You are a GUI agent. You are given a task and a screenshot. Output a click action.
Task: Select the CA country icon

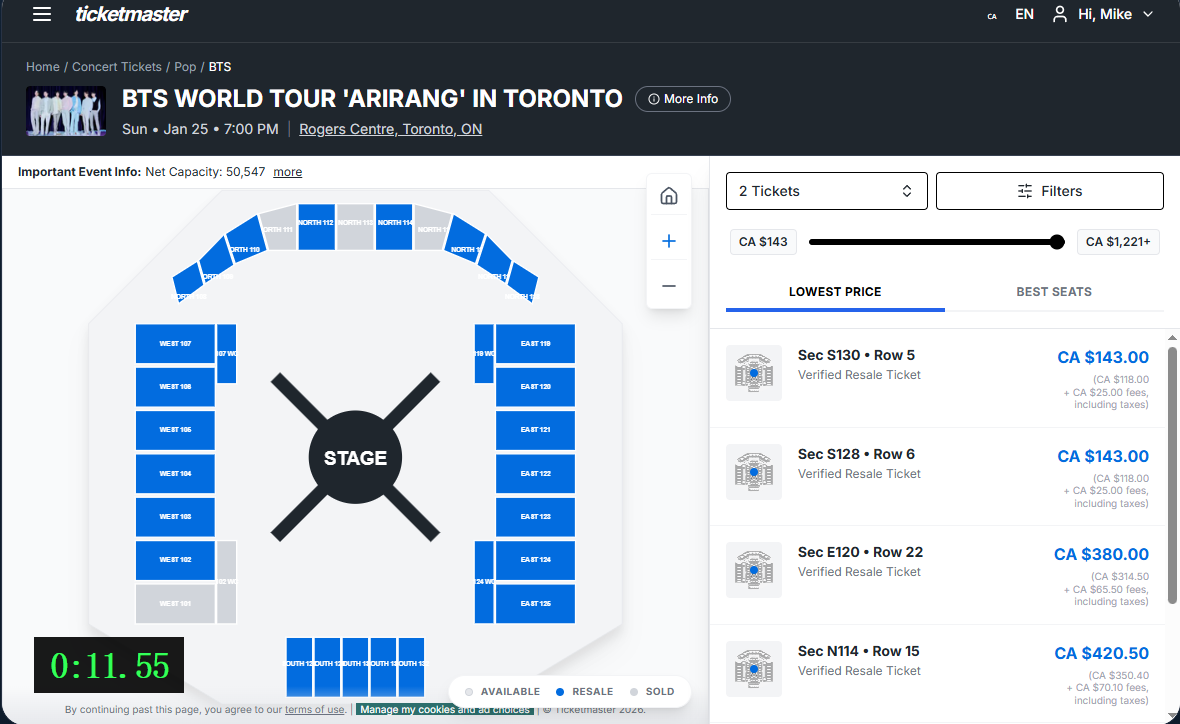[991, 16]
